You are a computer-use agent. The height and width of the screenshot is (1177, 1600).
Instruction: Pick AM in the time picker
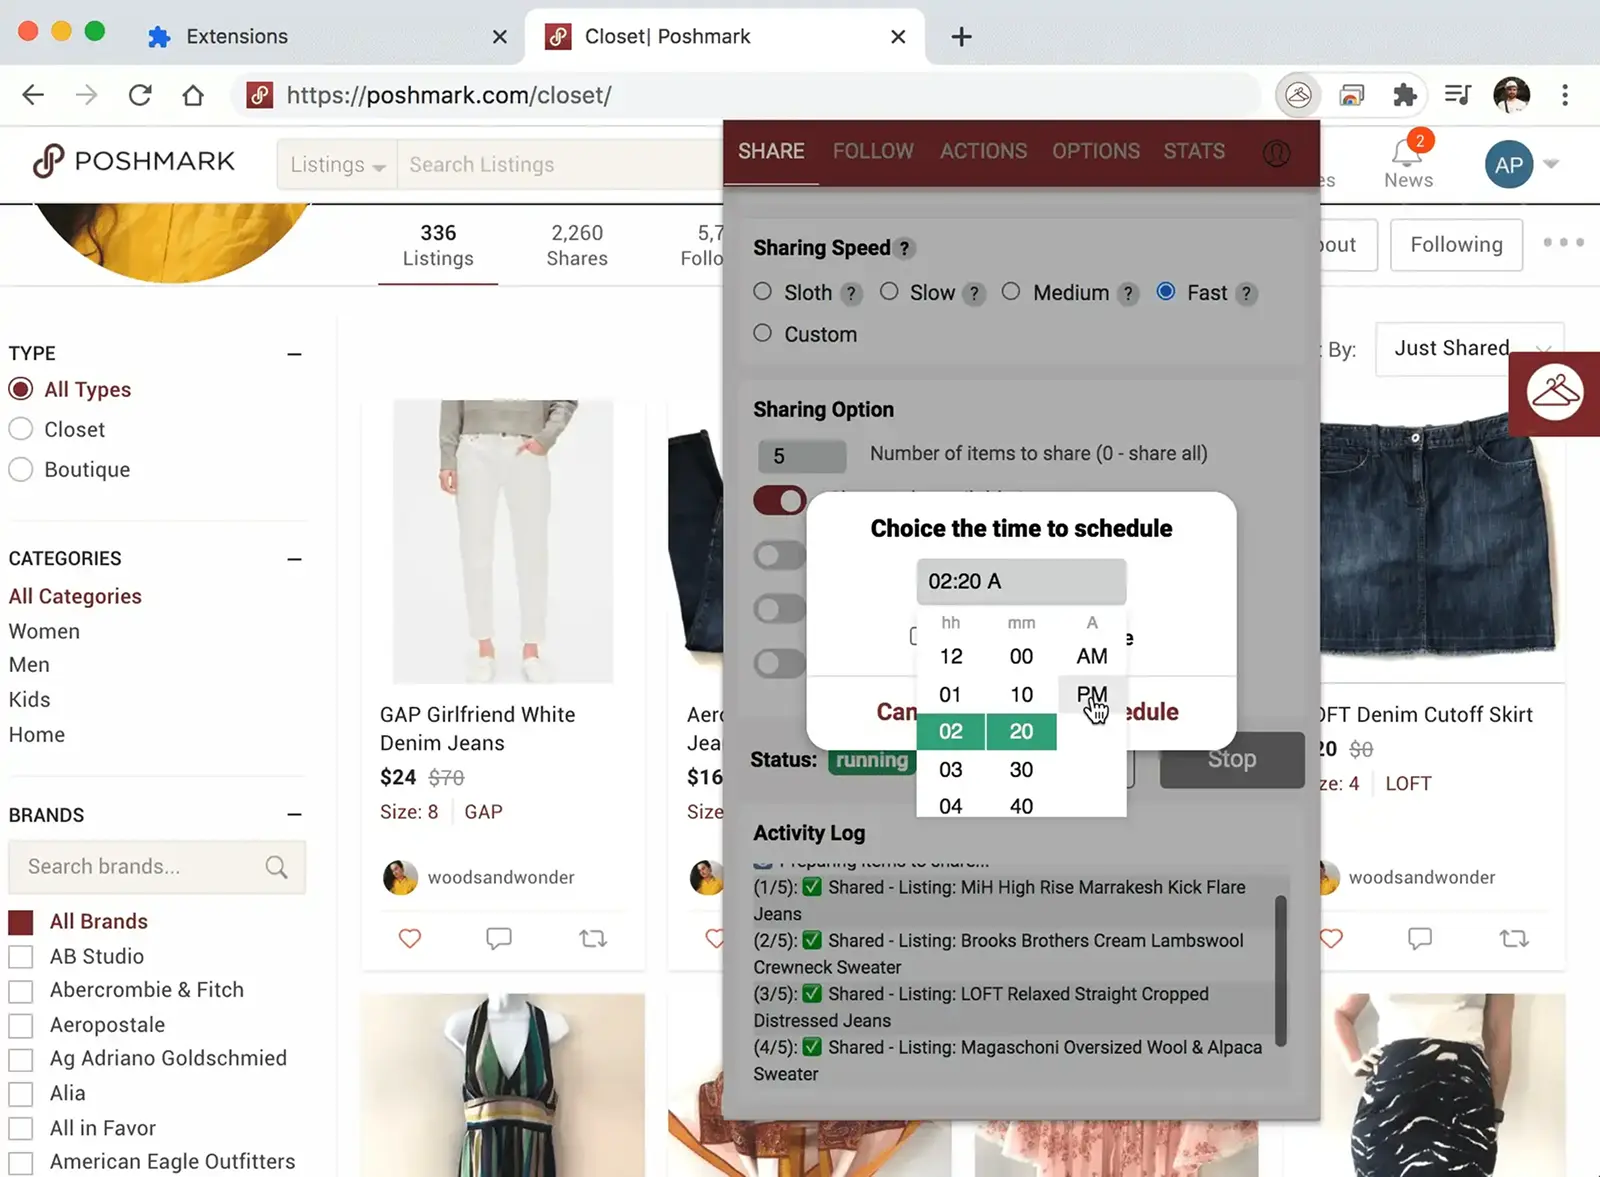tap(1092, 656)
